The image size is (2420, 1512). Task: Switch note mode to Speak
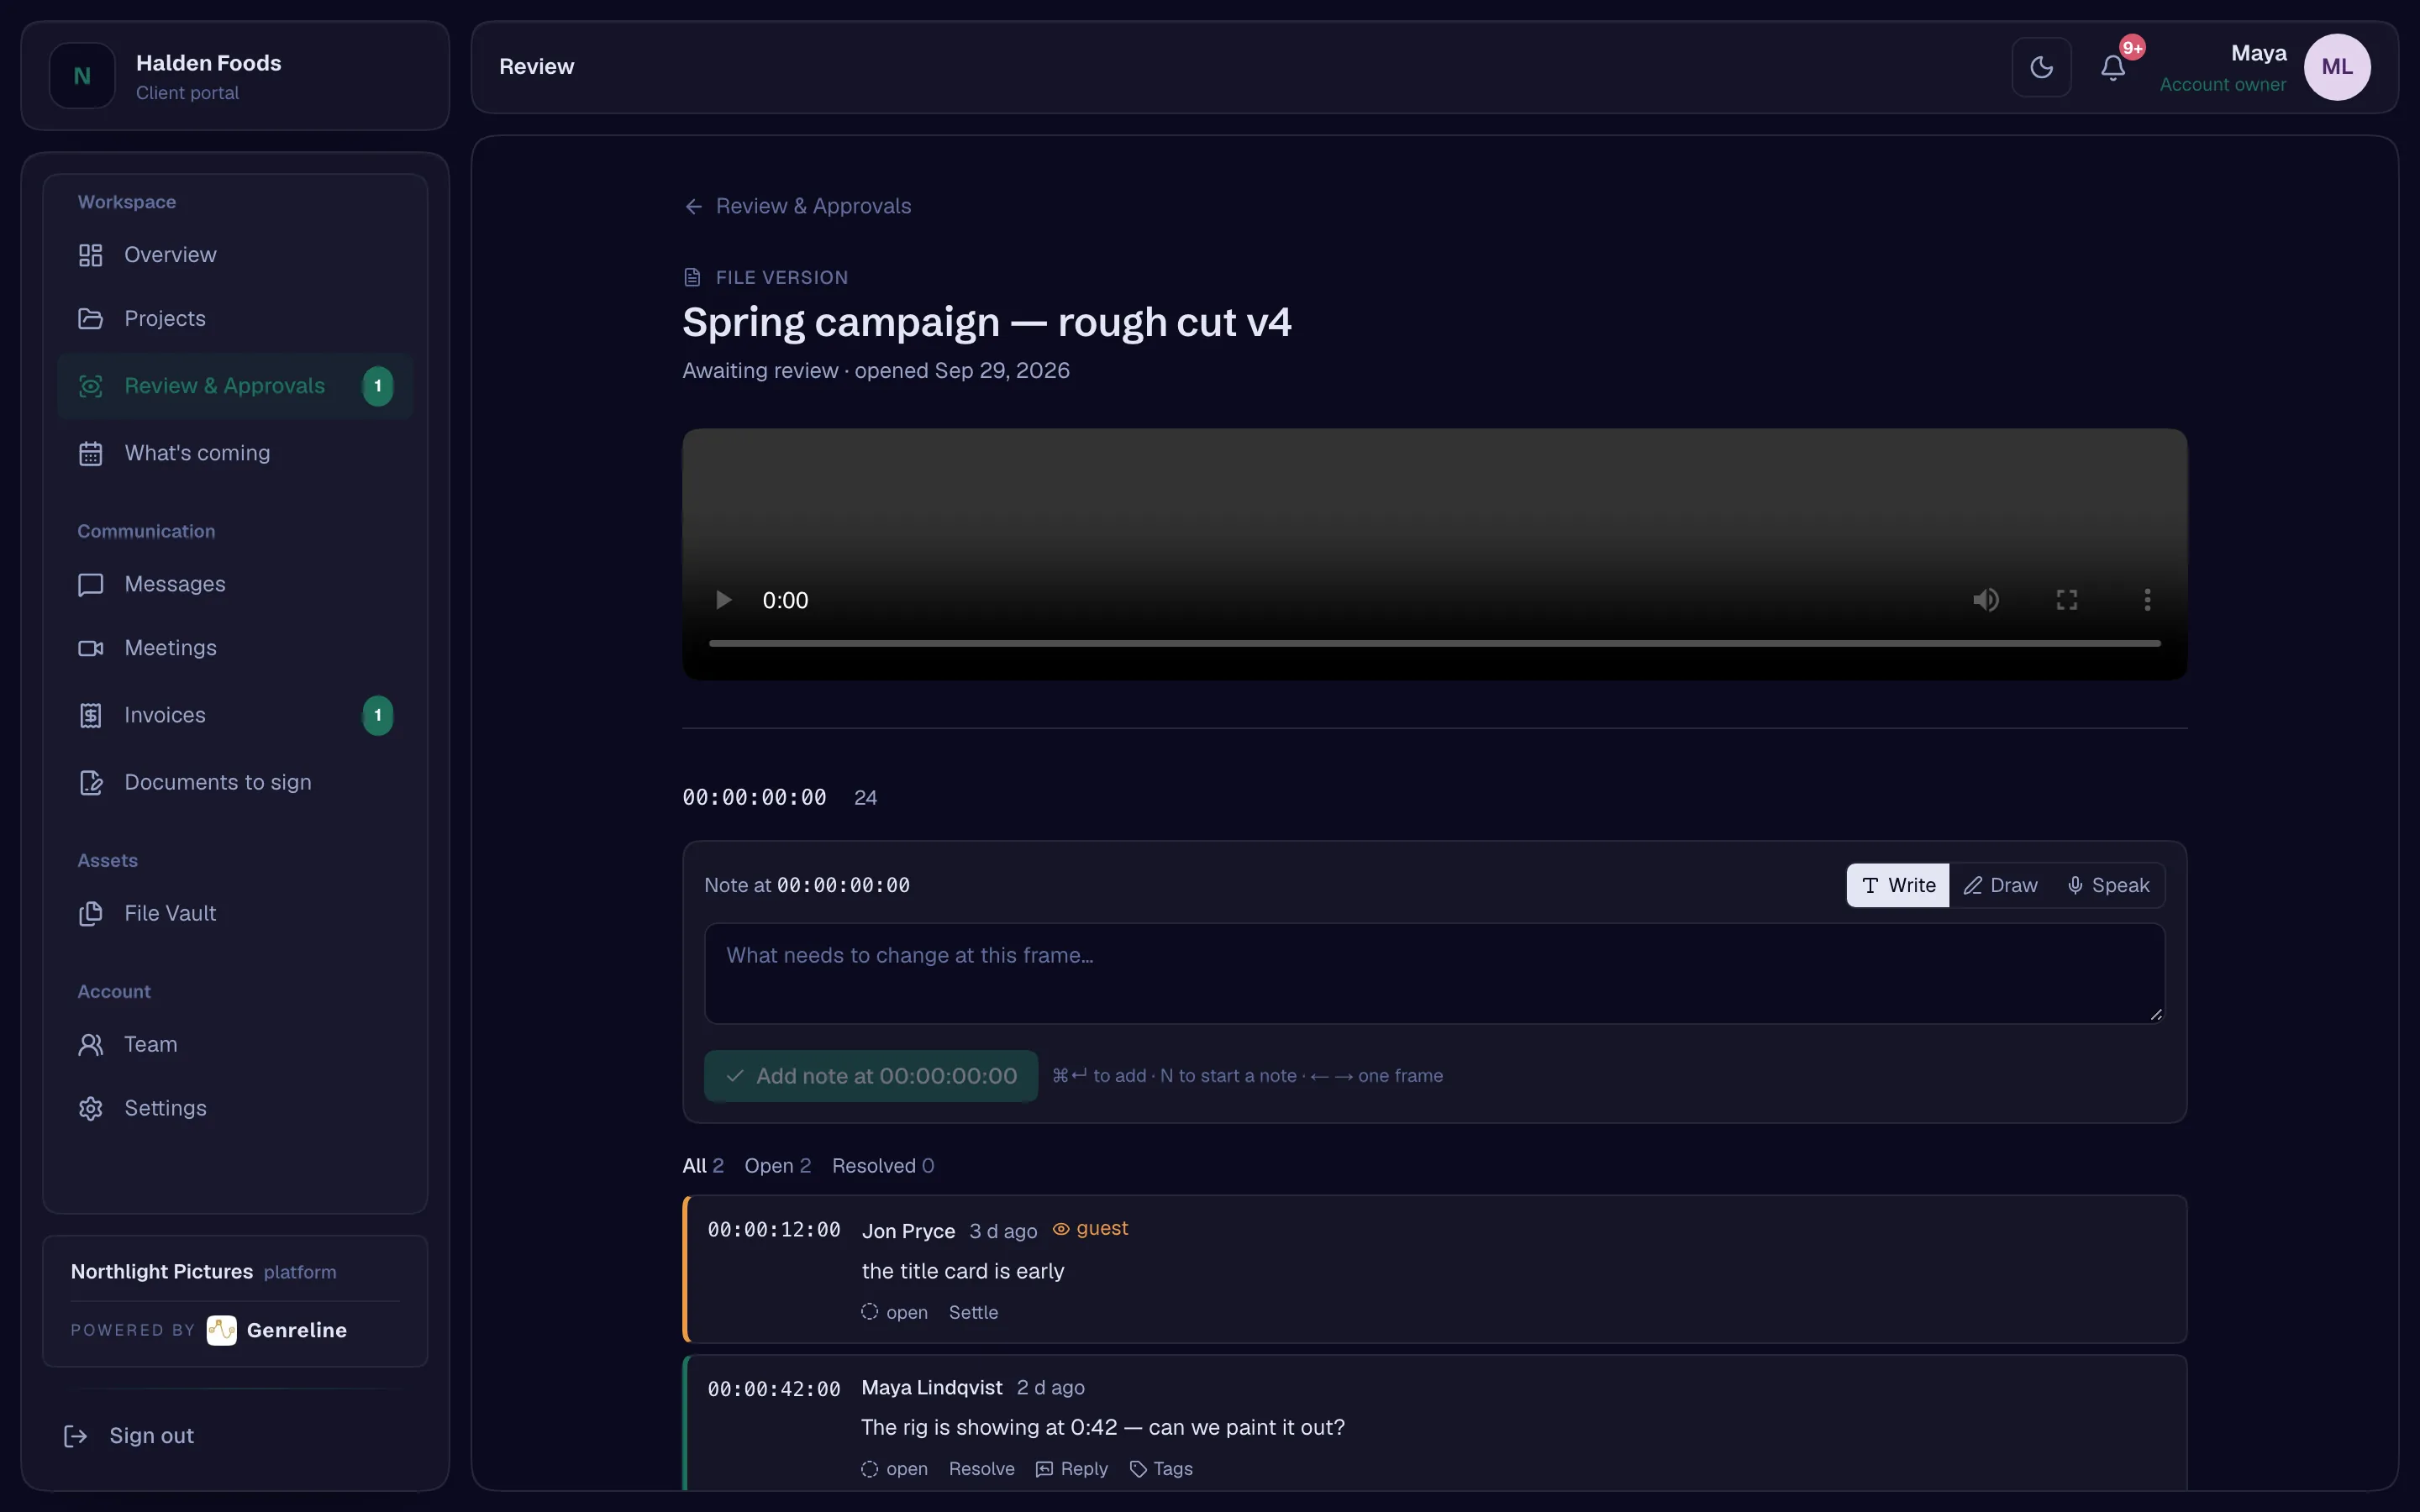[x=2108, y=885]
